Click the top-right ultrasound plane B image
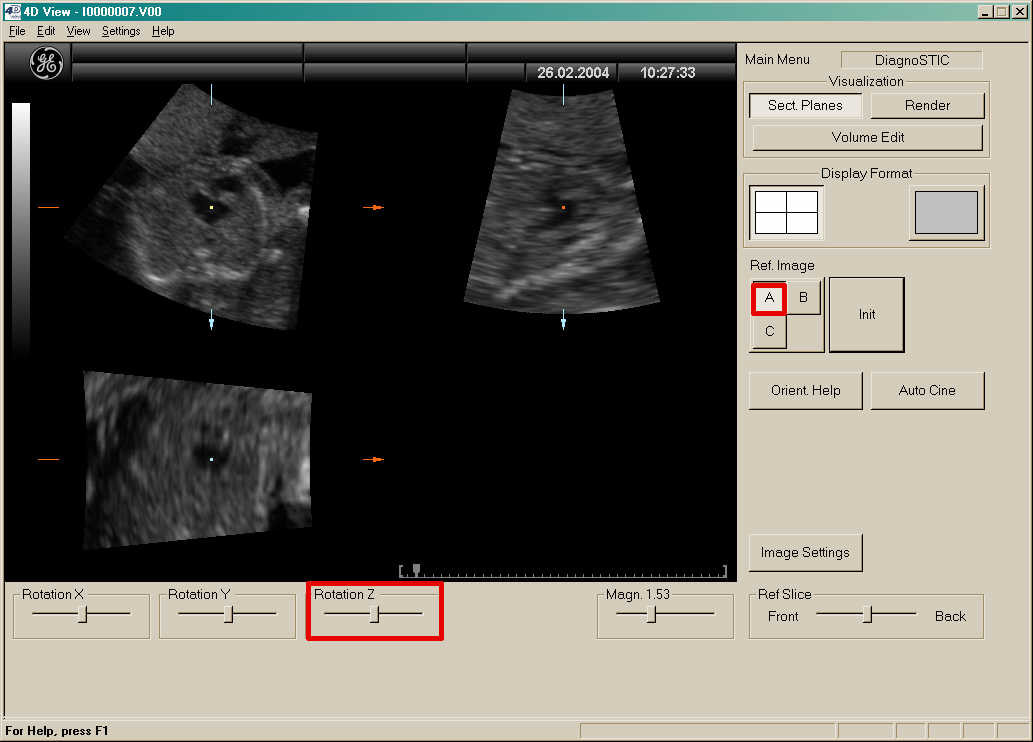Image resolution: width=1033 pixels, height=742 pixels. click(563, 201)
